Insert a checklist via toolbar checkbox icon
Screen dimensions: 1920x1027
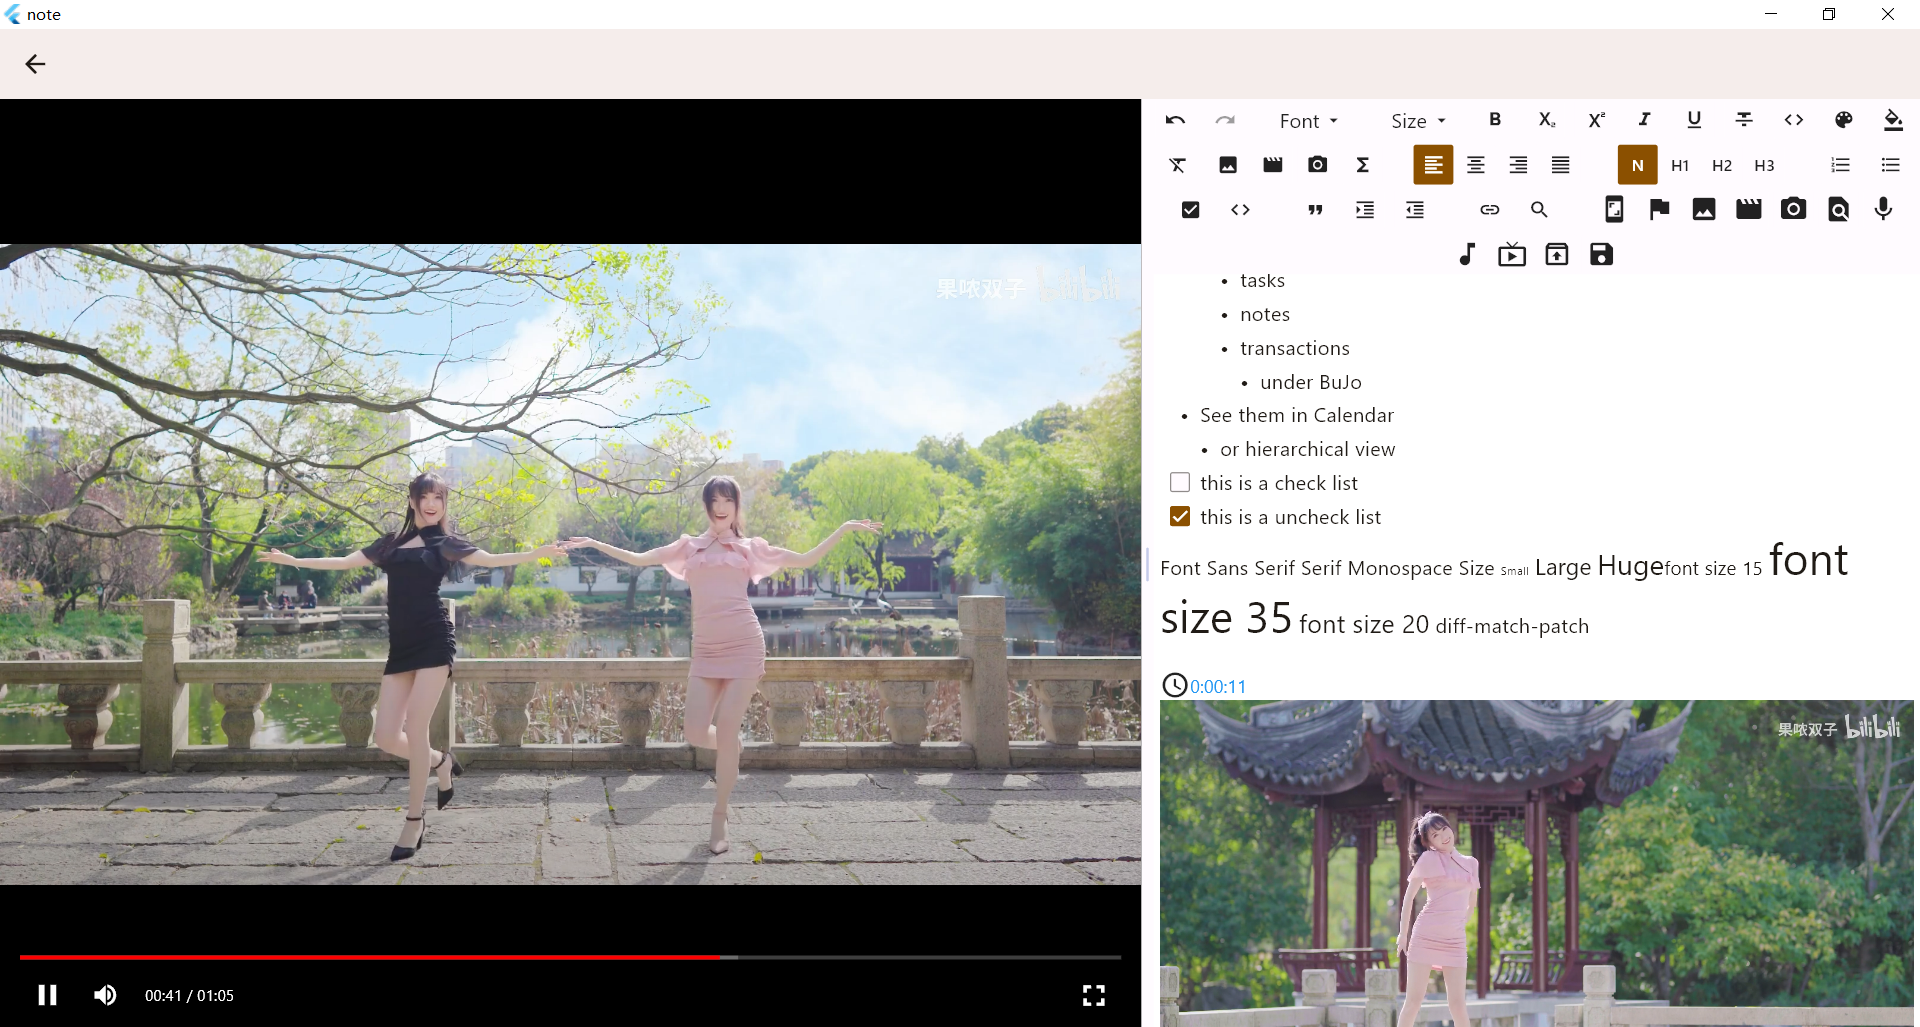(1190, 210)
